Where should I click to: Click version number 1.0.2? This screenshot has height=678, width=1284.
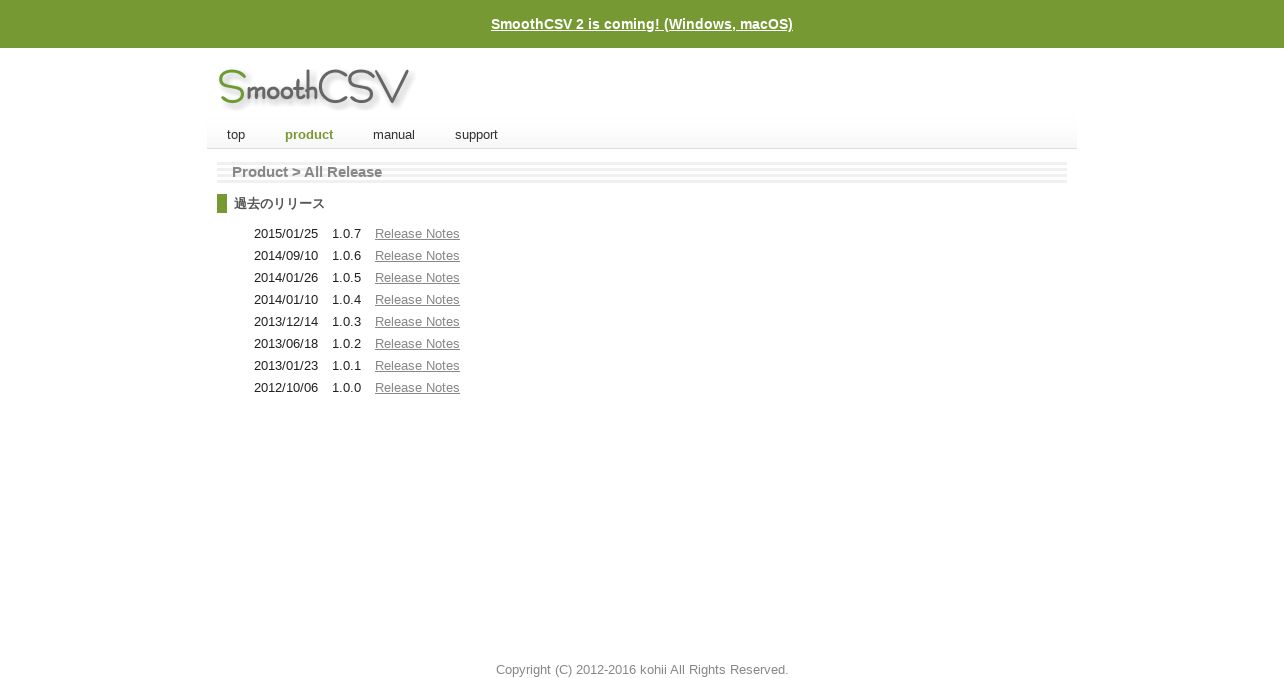click(346, 344)
